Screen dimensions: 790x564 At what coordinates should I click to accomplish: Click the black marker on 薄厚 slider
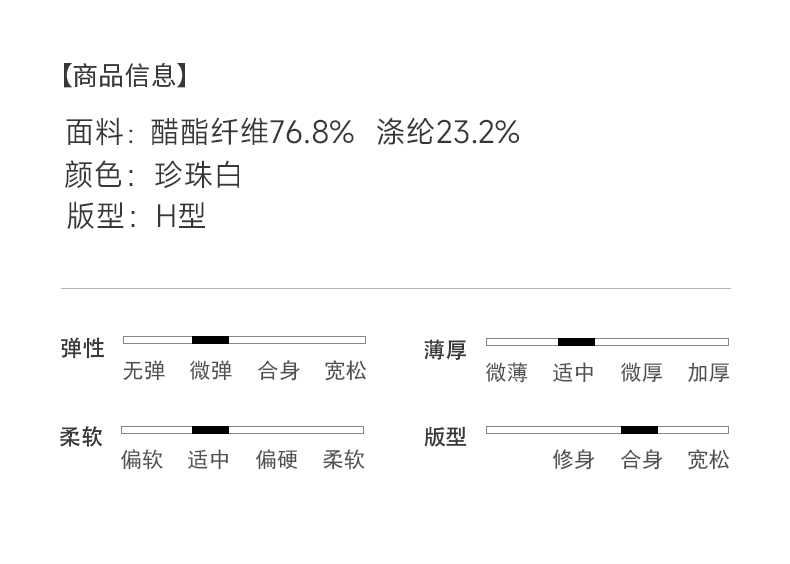coord(576,342)
